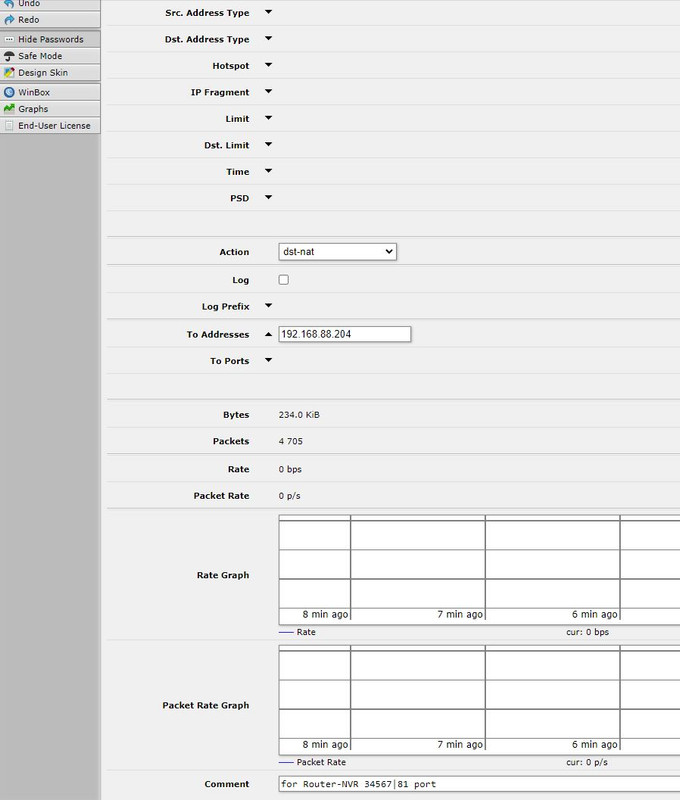The height and width of the screenshot is (800, 680).
Task: Click the Comment text field
Action: (x=479, y=784)
